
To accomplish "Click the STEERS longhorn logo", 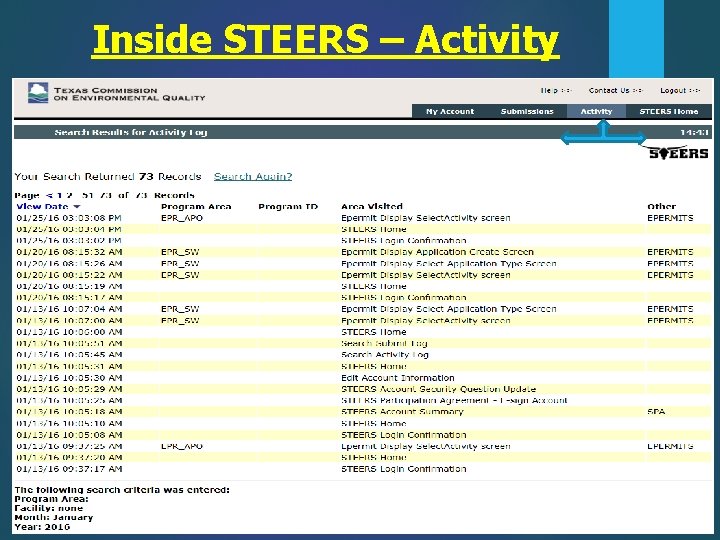I will (678, 152).
